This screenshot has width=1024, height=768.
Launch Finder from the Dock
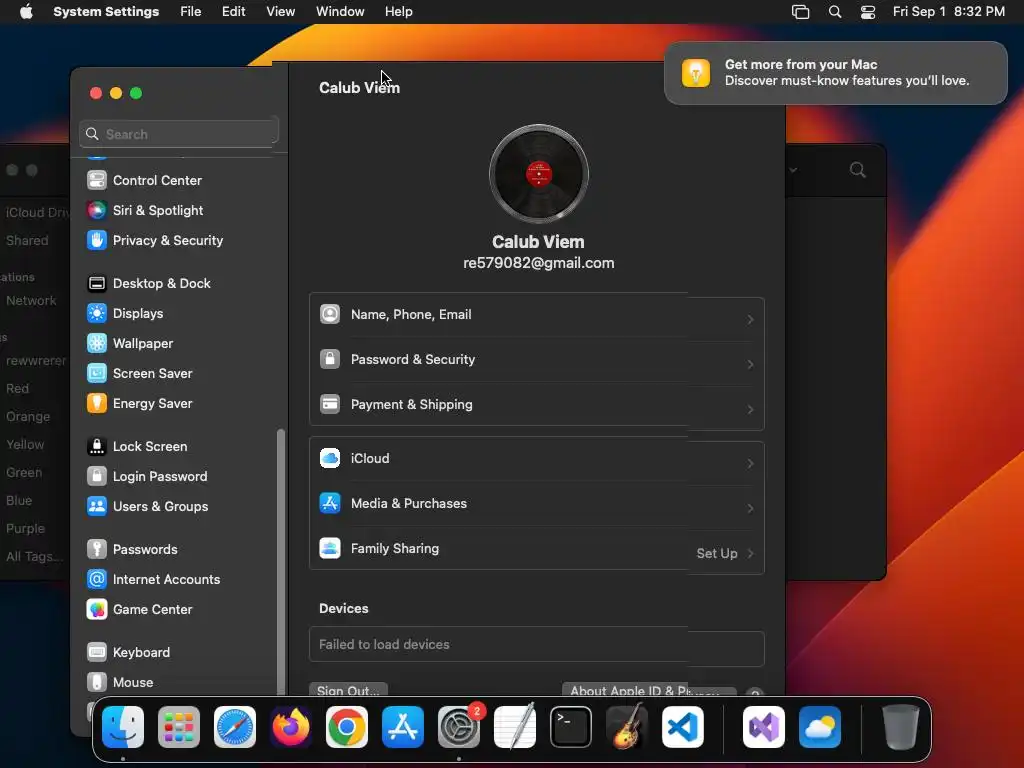click(x=123, y=727)
